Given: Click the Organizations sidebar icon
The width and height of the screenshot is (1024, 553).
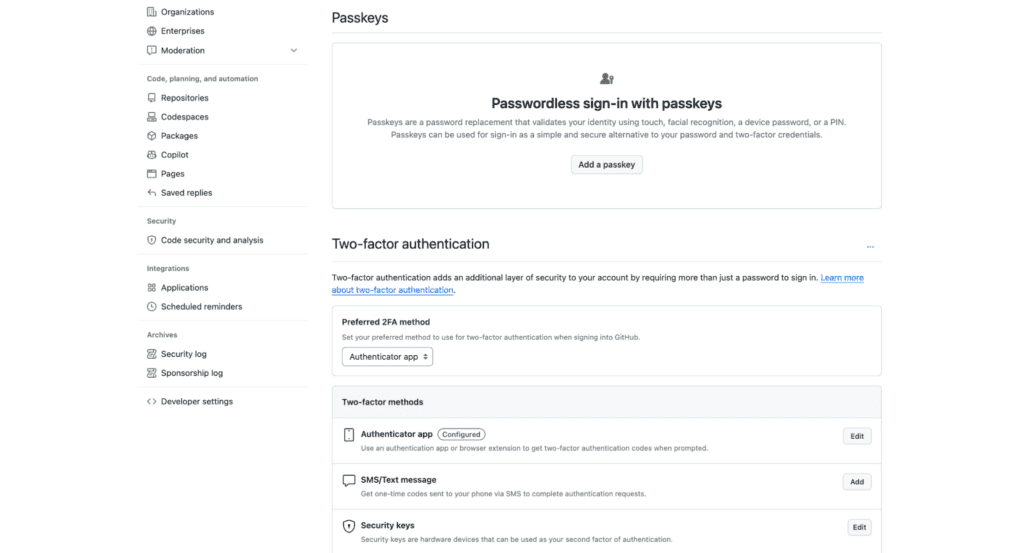Looking at the screenshot, I should (x=152, y=12).
